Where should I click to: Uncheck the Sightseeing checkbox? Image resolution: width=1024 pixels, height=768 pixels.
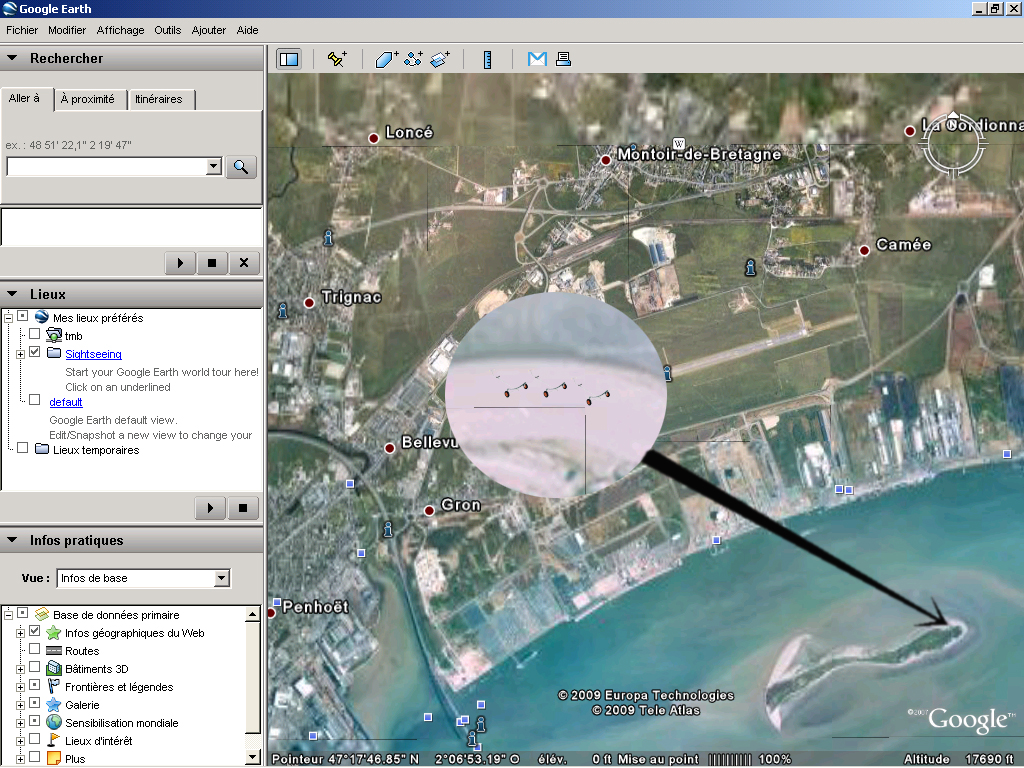[x=35, y=352]
